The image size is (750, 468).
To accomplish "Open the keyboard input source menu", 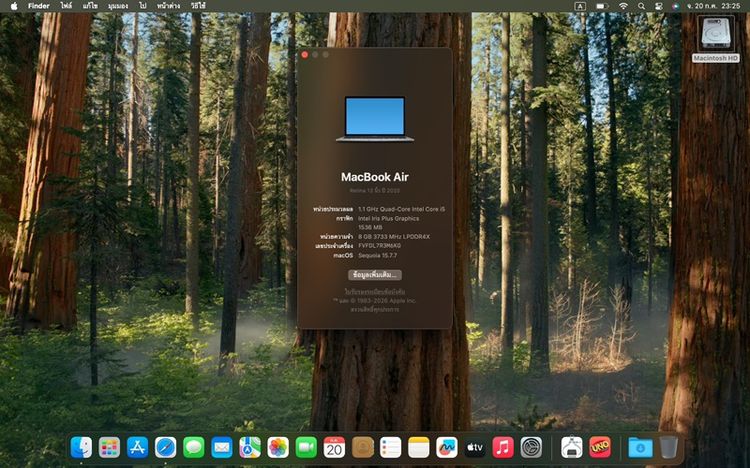I will (580, 6).
